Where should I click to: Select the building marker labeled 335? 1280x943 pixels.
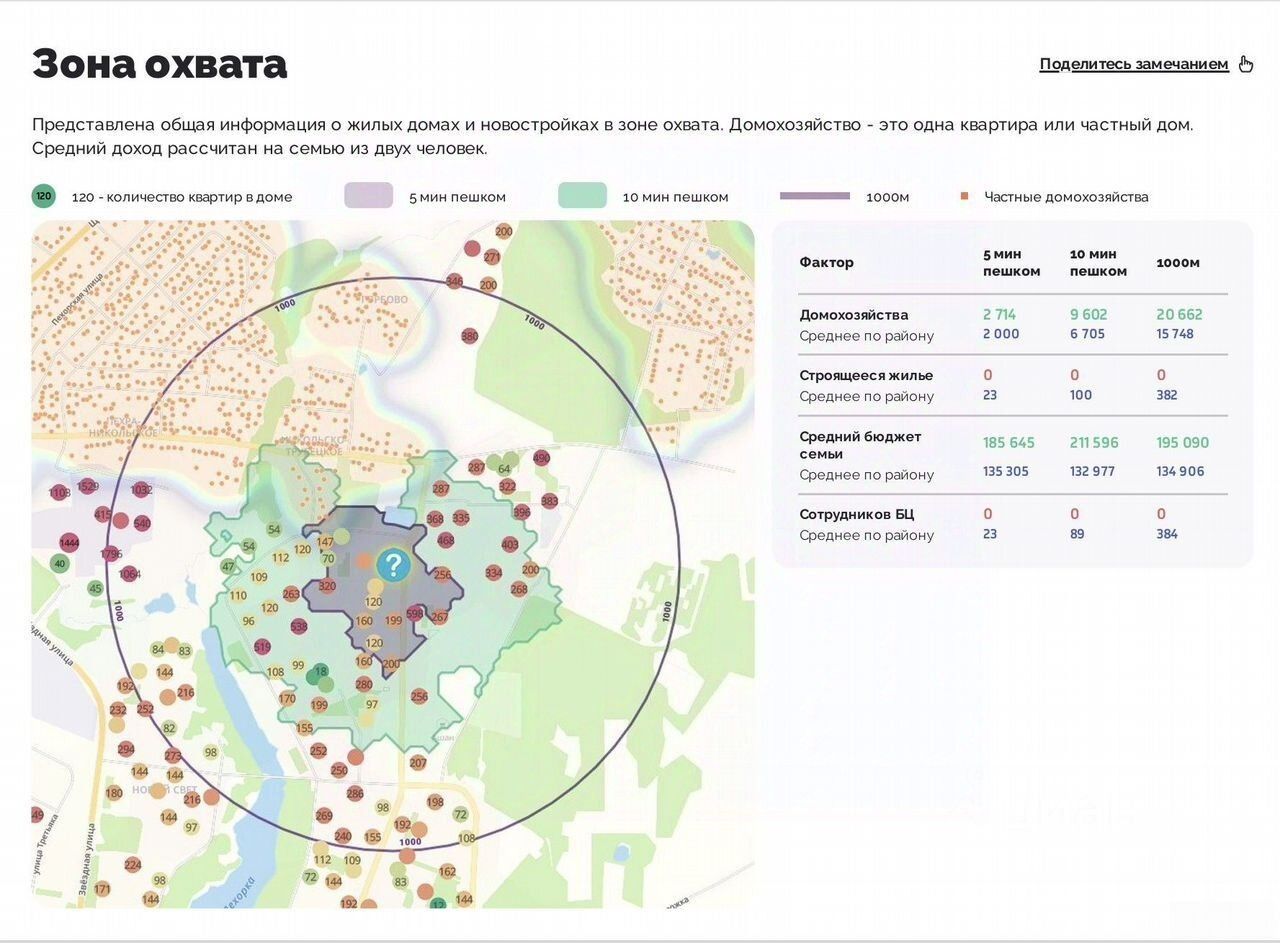[x=461, y=518]
